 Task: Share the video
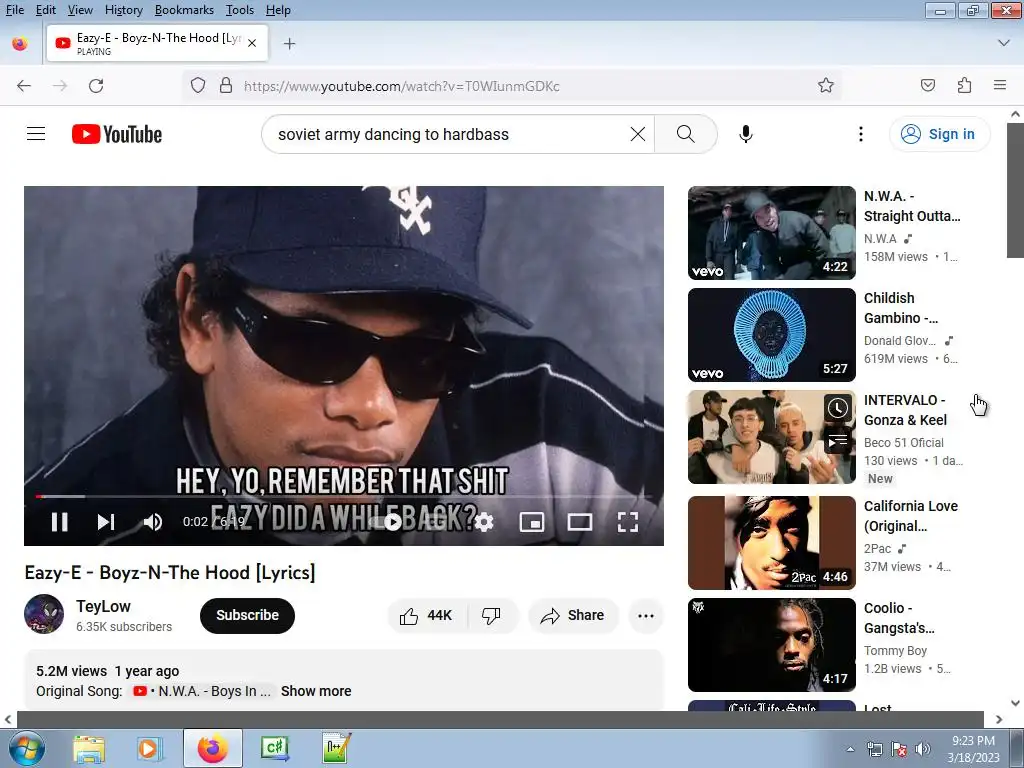pos(573,615)
